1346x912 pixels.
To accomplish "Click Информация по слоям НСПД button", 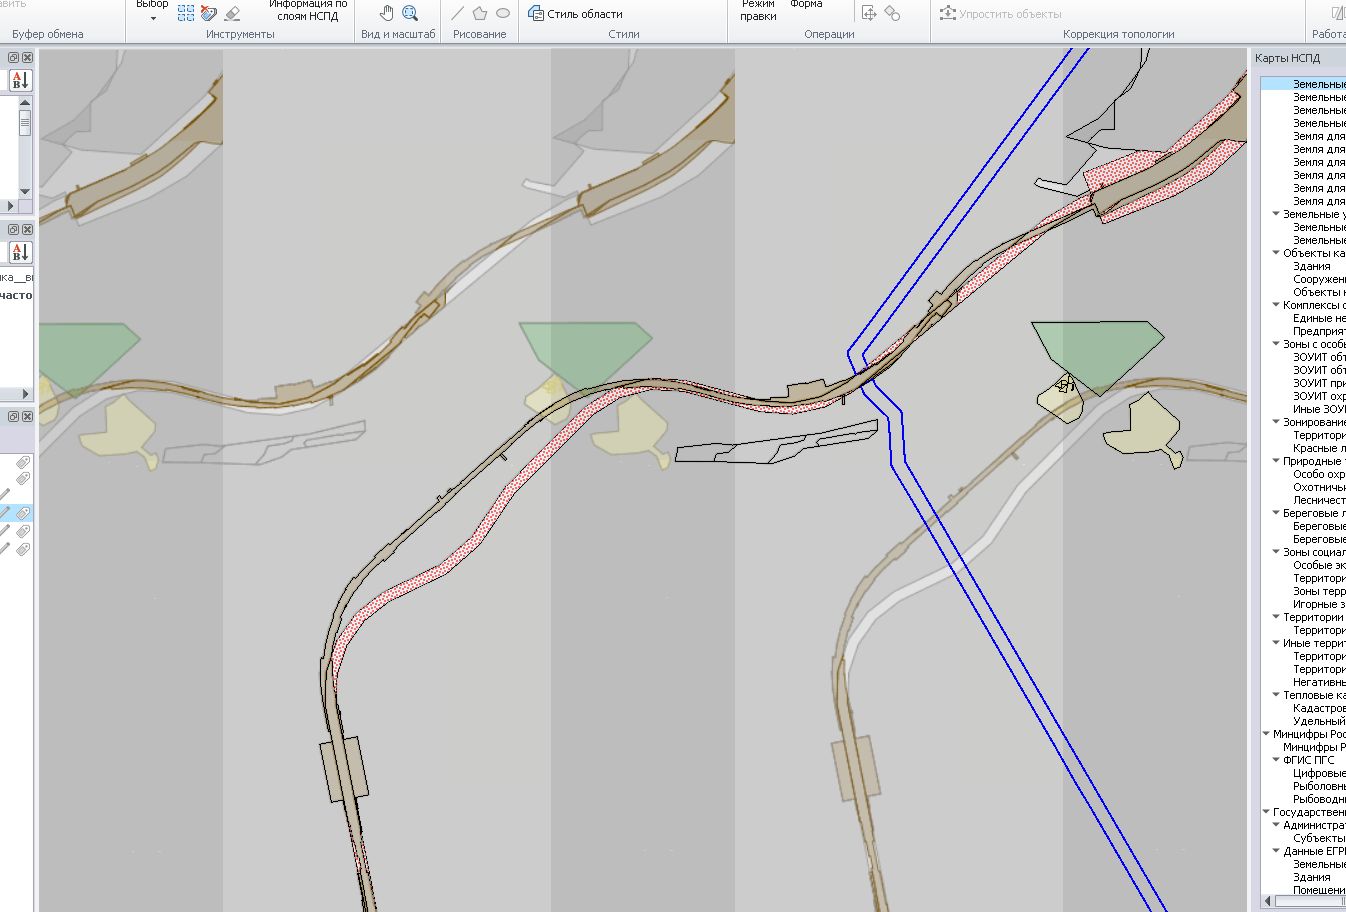I will [x=307, y=10].
